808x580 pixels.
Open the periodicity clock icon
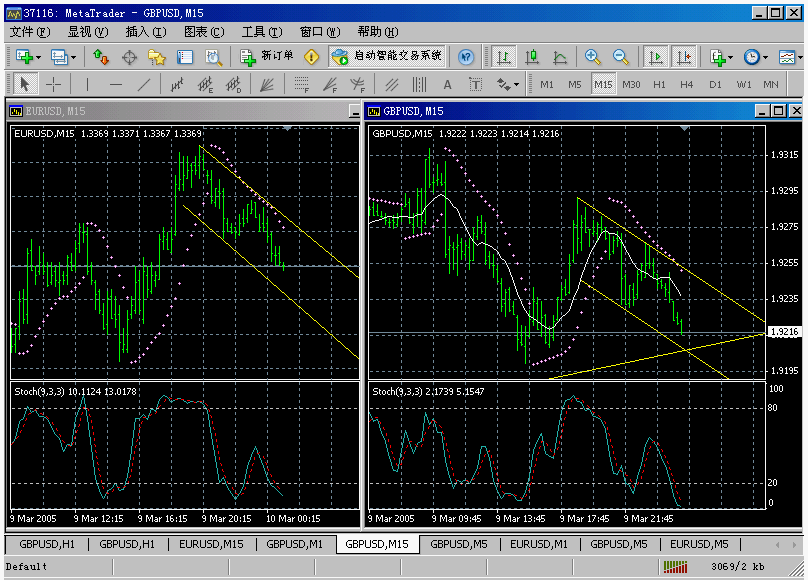tap(751, 57)
